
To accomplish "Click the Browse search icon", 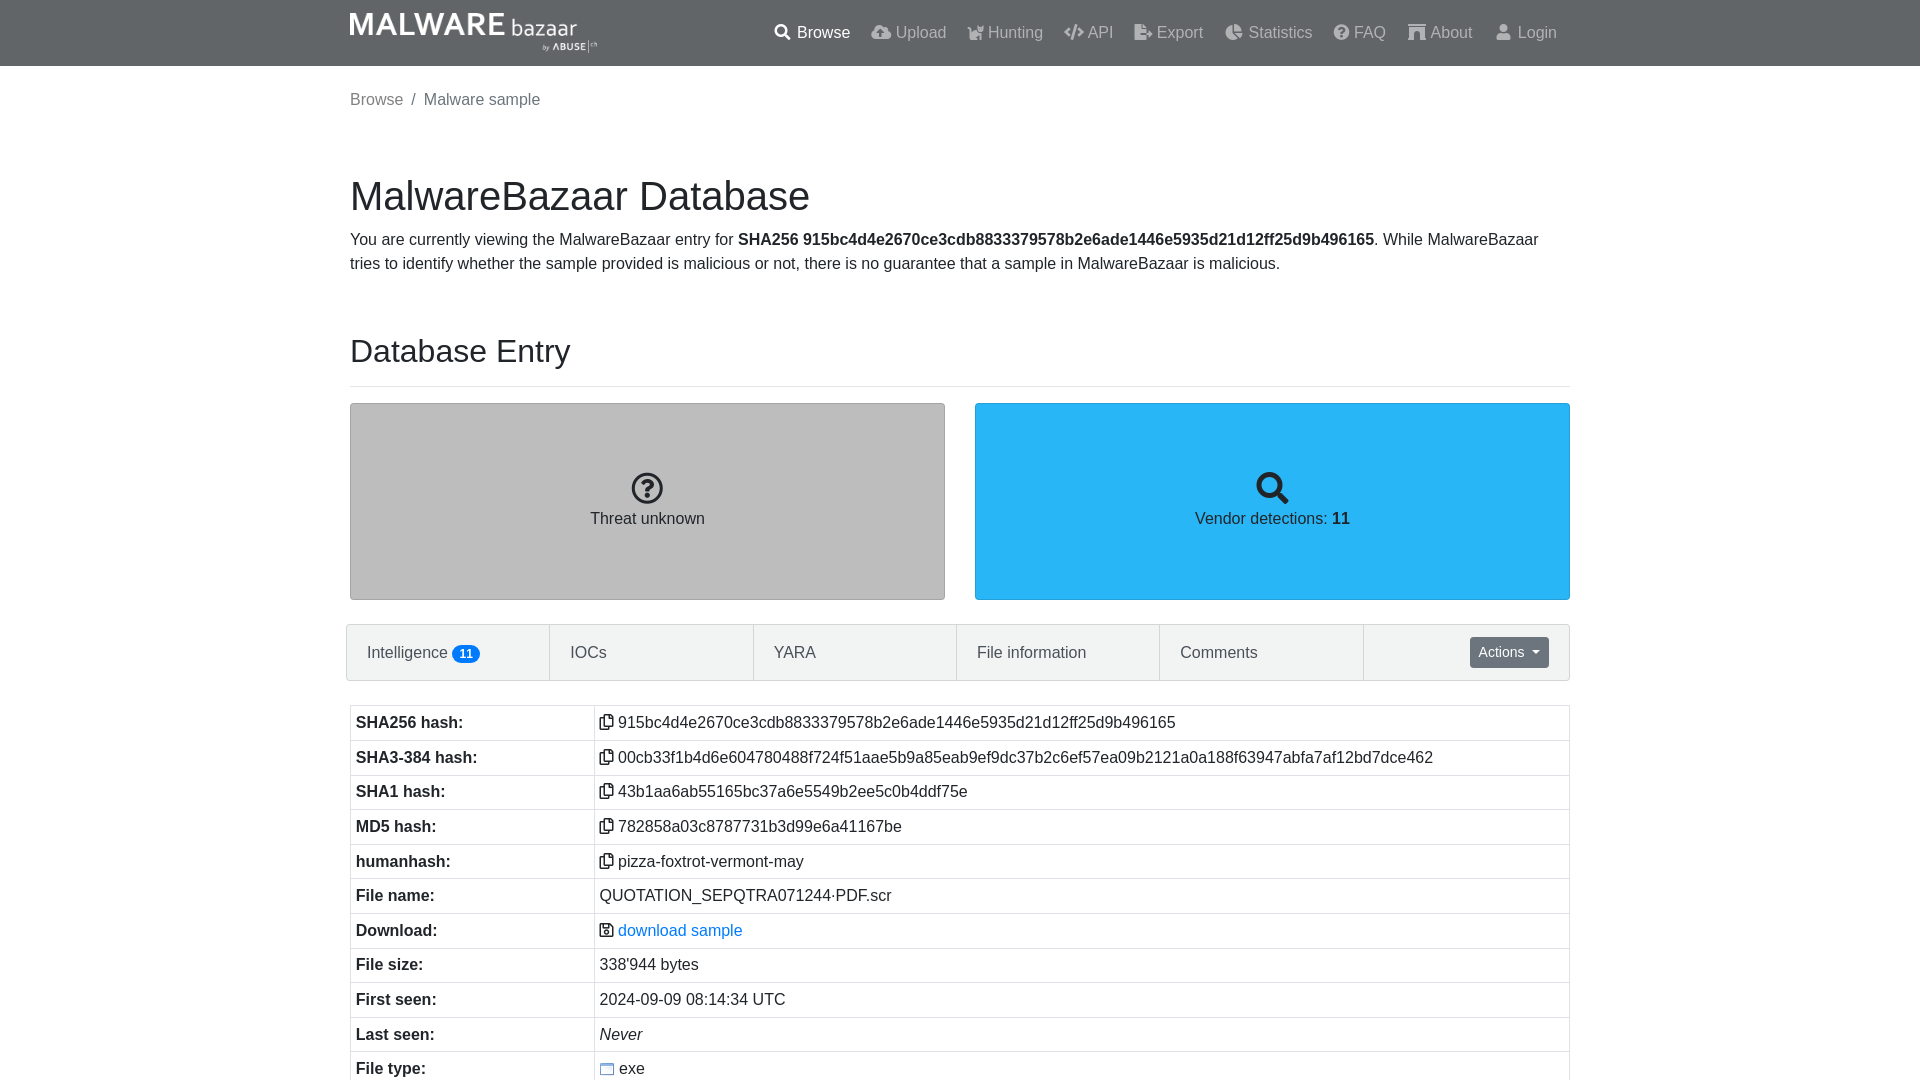I will (x=781, y=32).
